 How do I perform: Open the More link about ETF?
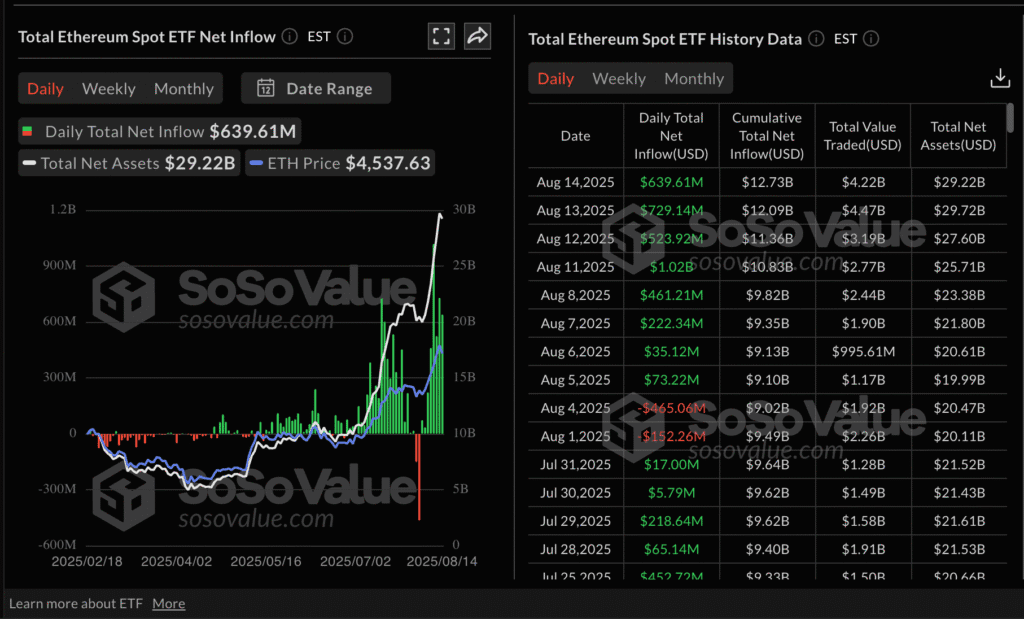coord(168,604)
